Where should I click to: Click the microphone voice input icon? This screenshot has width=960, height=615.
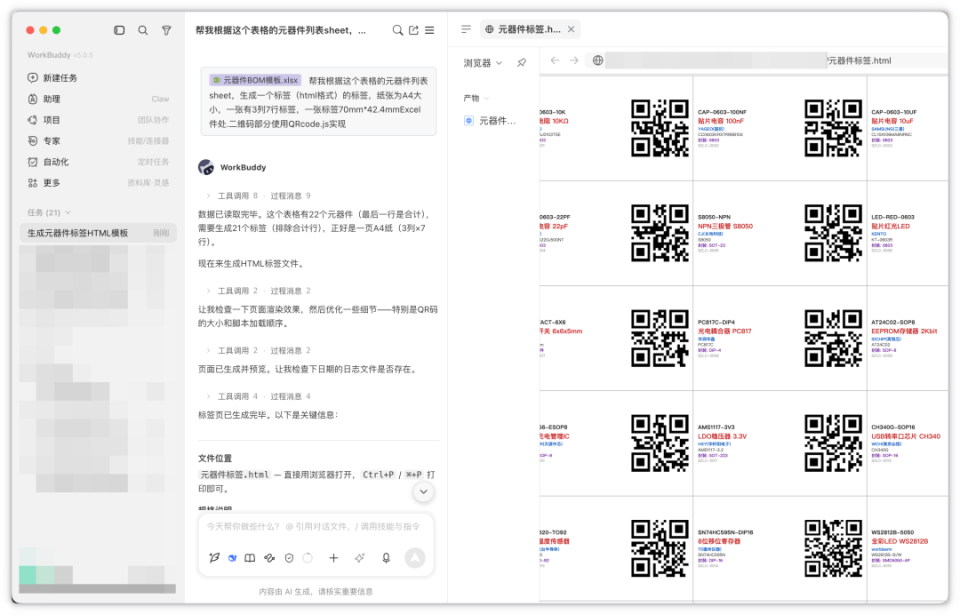(x=386, y=557)
